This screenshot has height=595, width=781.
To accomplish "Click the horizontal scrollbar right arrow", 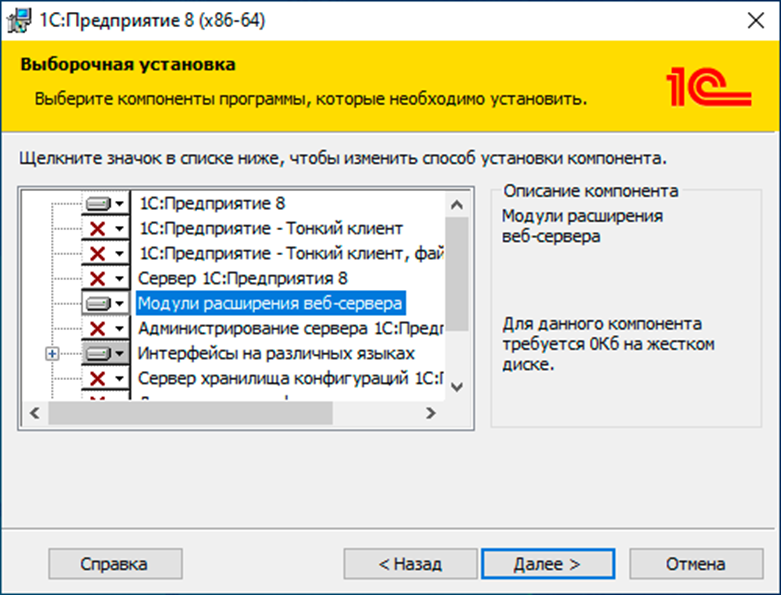I will coord(431,412).
